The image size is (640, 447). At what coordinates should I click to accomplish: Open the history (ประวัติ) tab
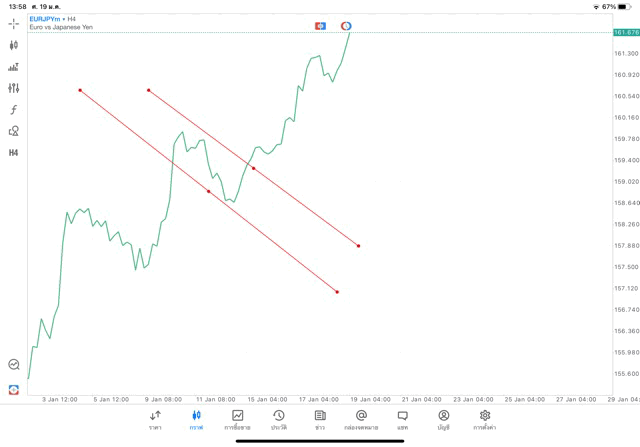278,419
